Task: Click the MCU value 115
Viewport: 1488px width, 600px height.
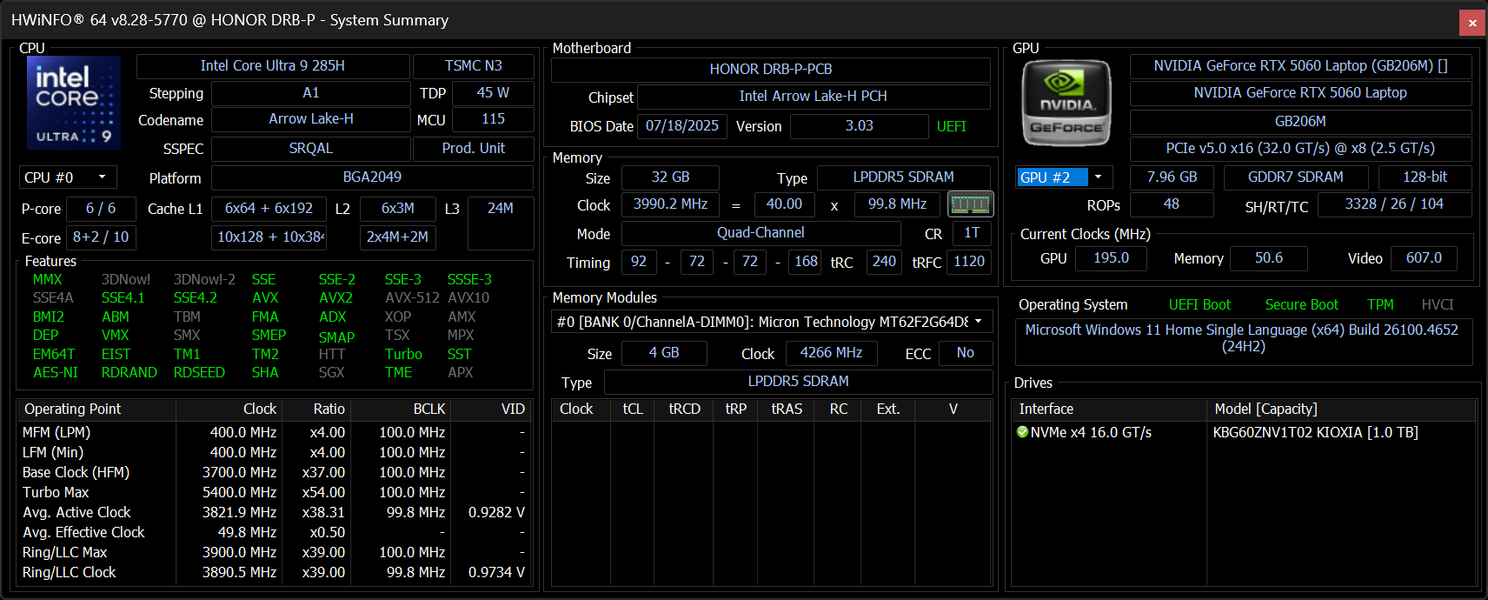Action: 493,119
